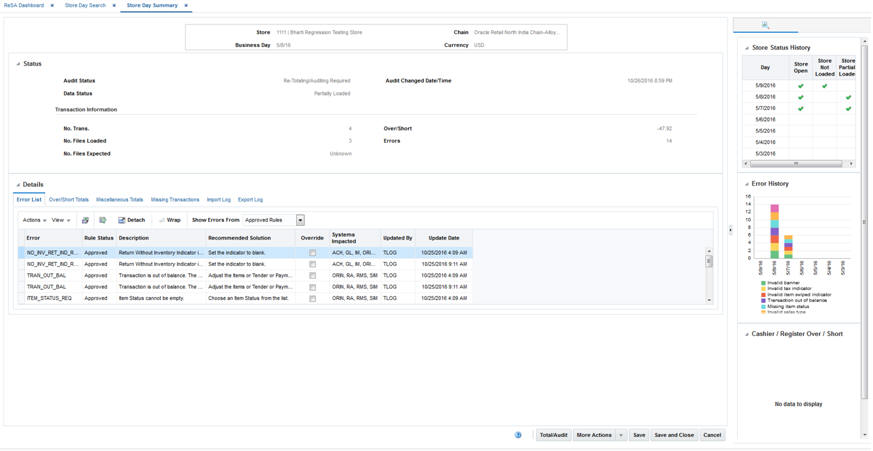
Task: Sort by the Error column header
Action: click(52, 238)
